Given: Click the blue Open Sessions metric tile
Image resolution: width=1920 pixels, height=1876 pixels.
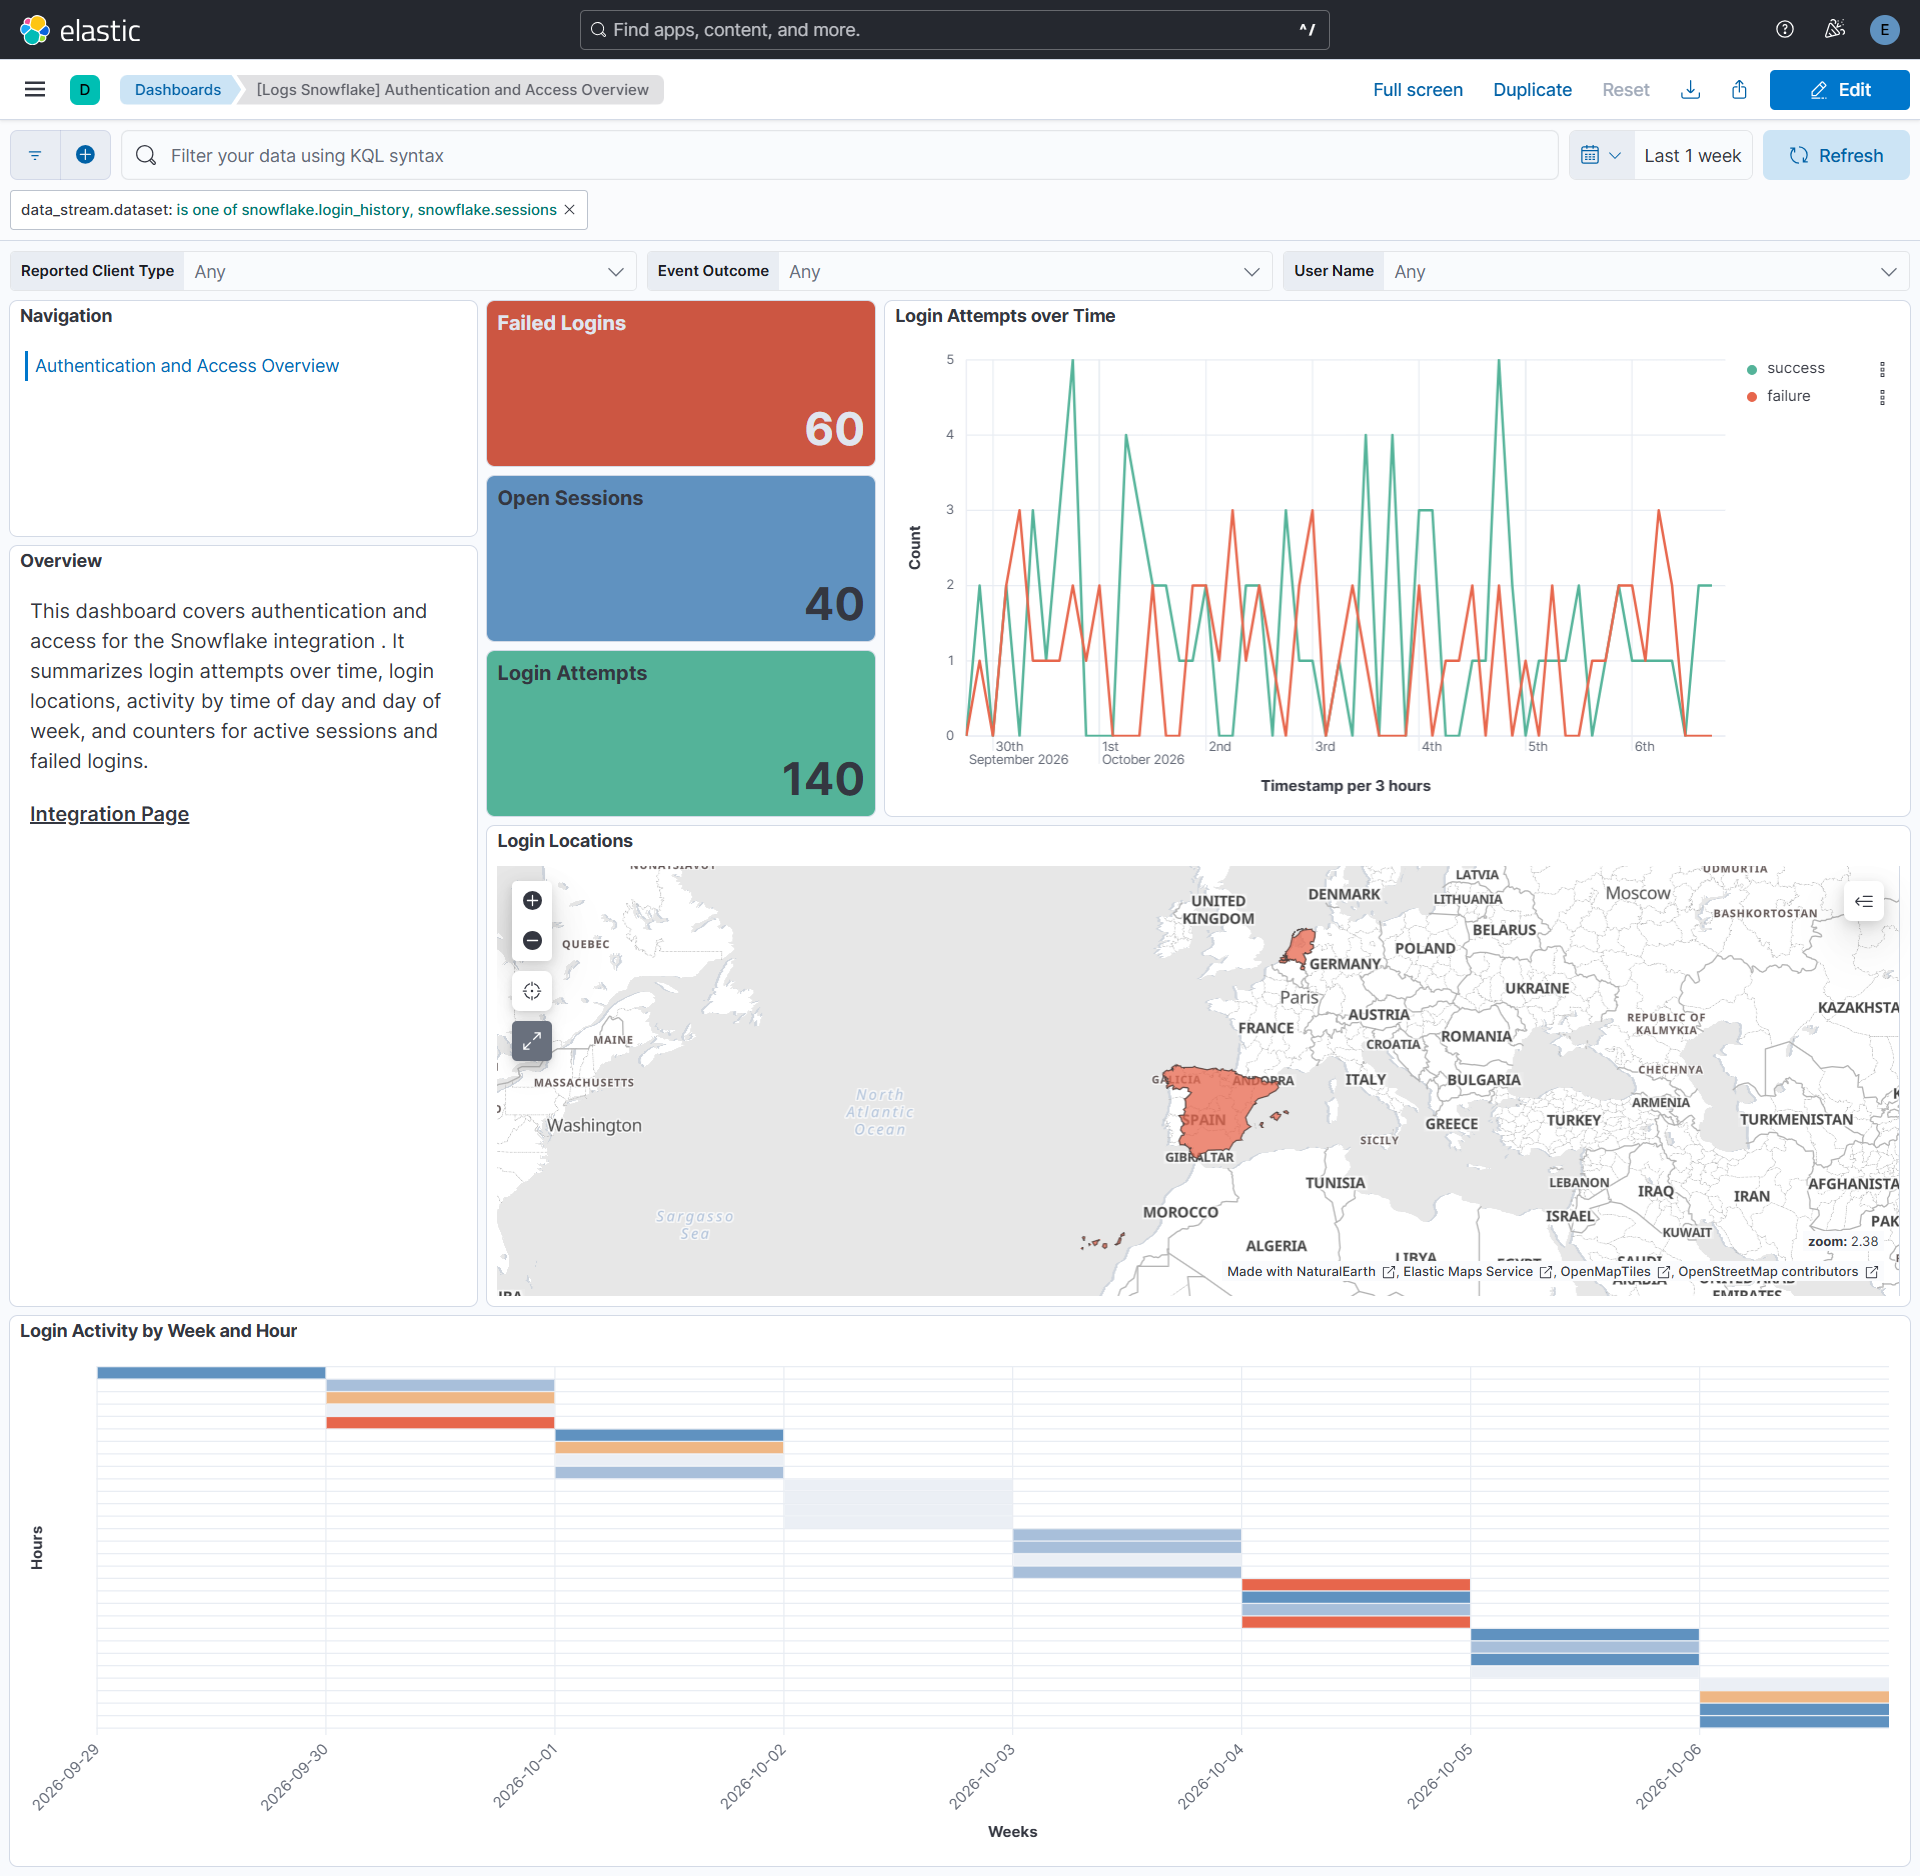Looking at the screenshot, I should pos(681,559).
